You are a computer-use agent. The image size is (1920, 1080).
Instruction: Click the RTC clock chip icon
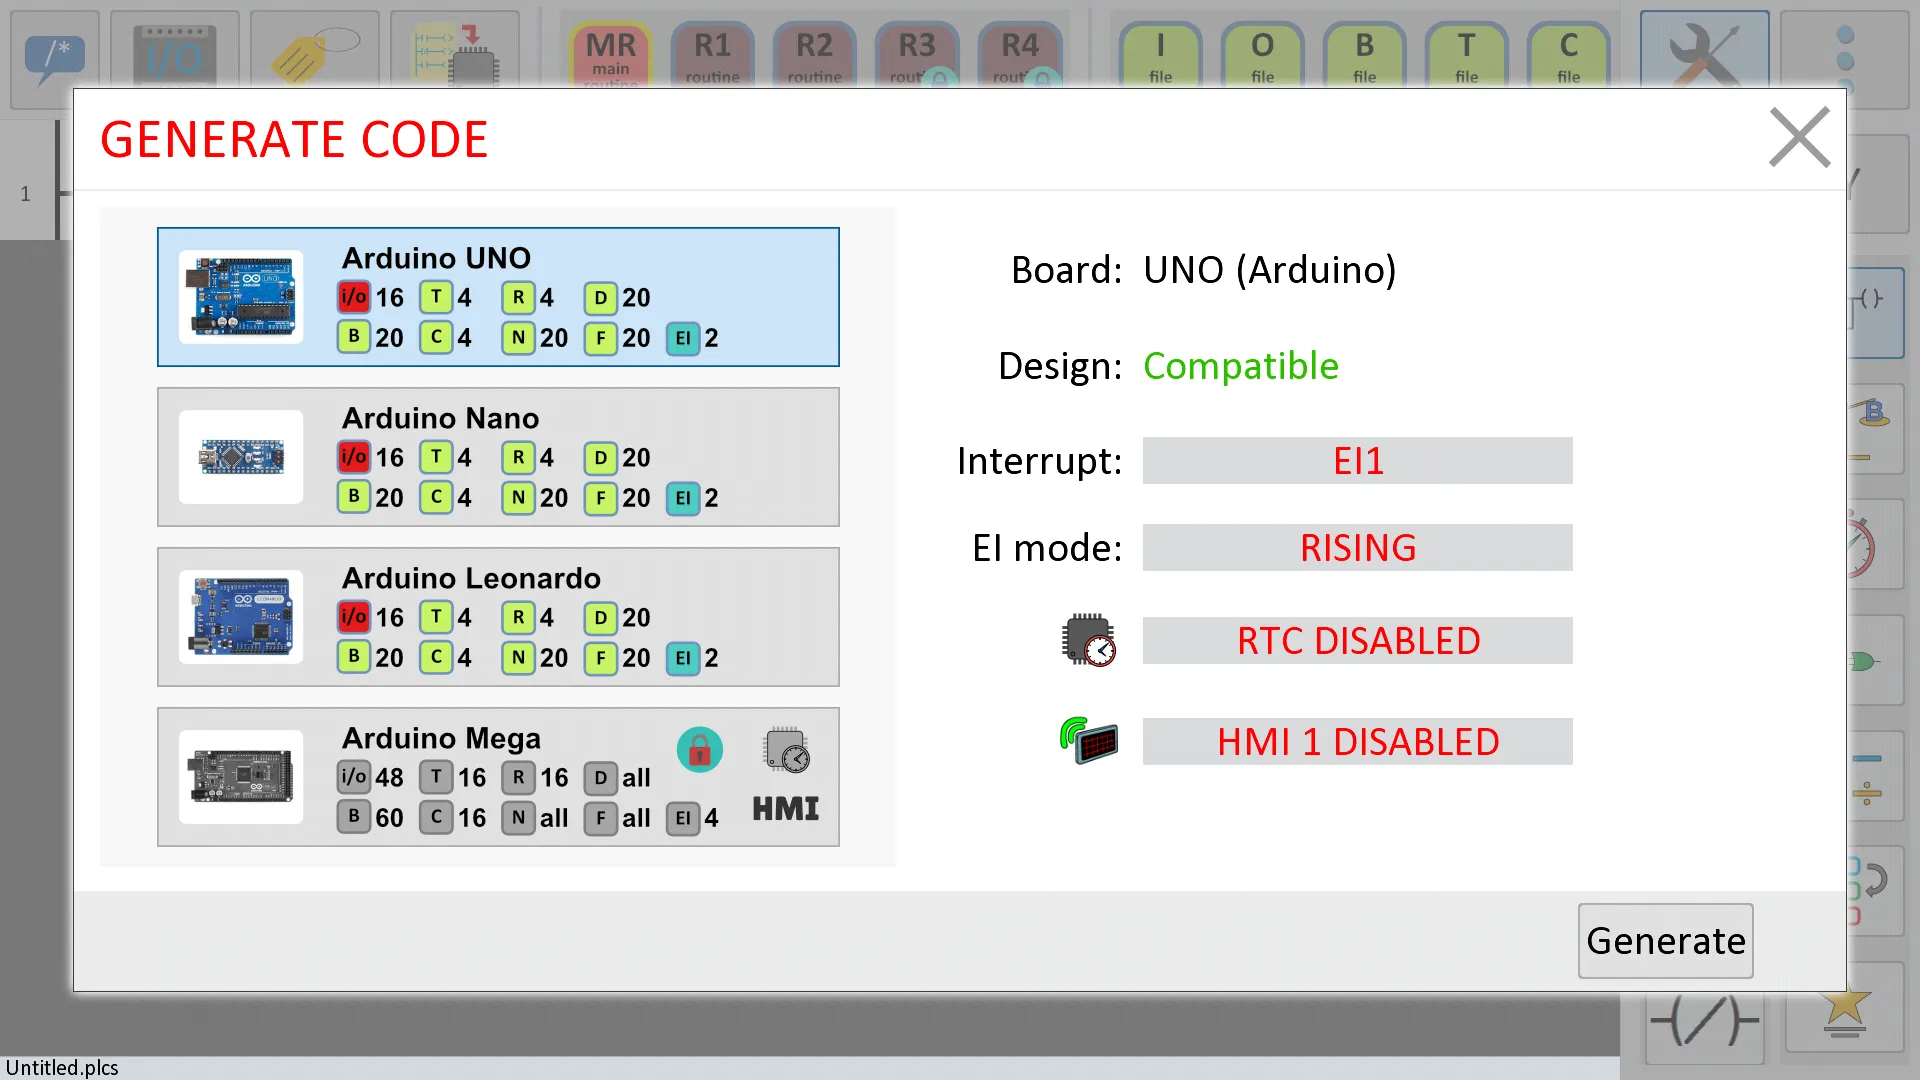1088,641
